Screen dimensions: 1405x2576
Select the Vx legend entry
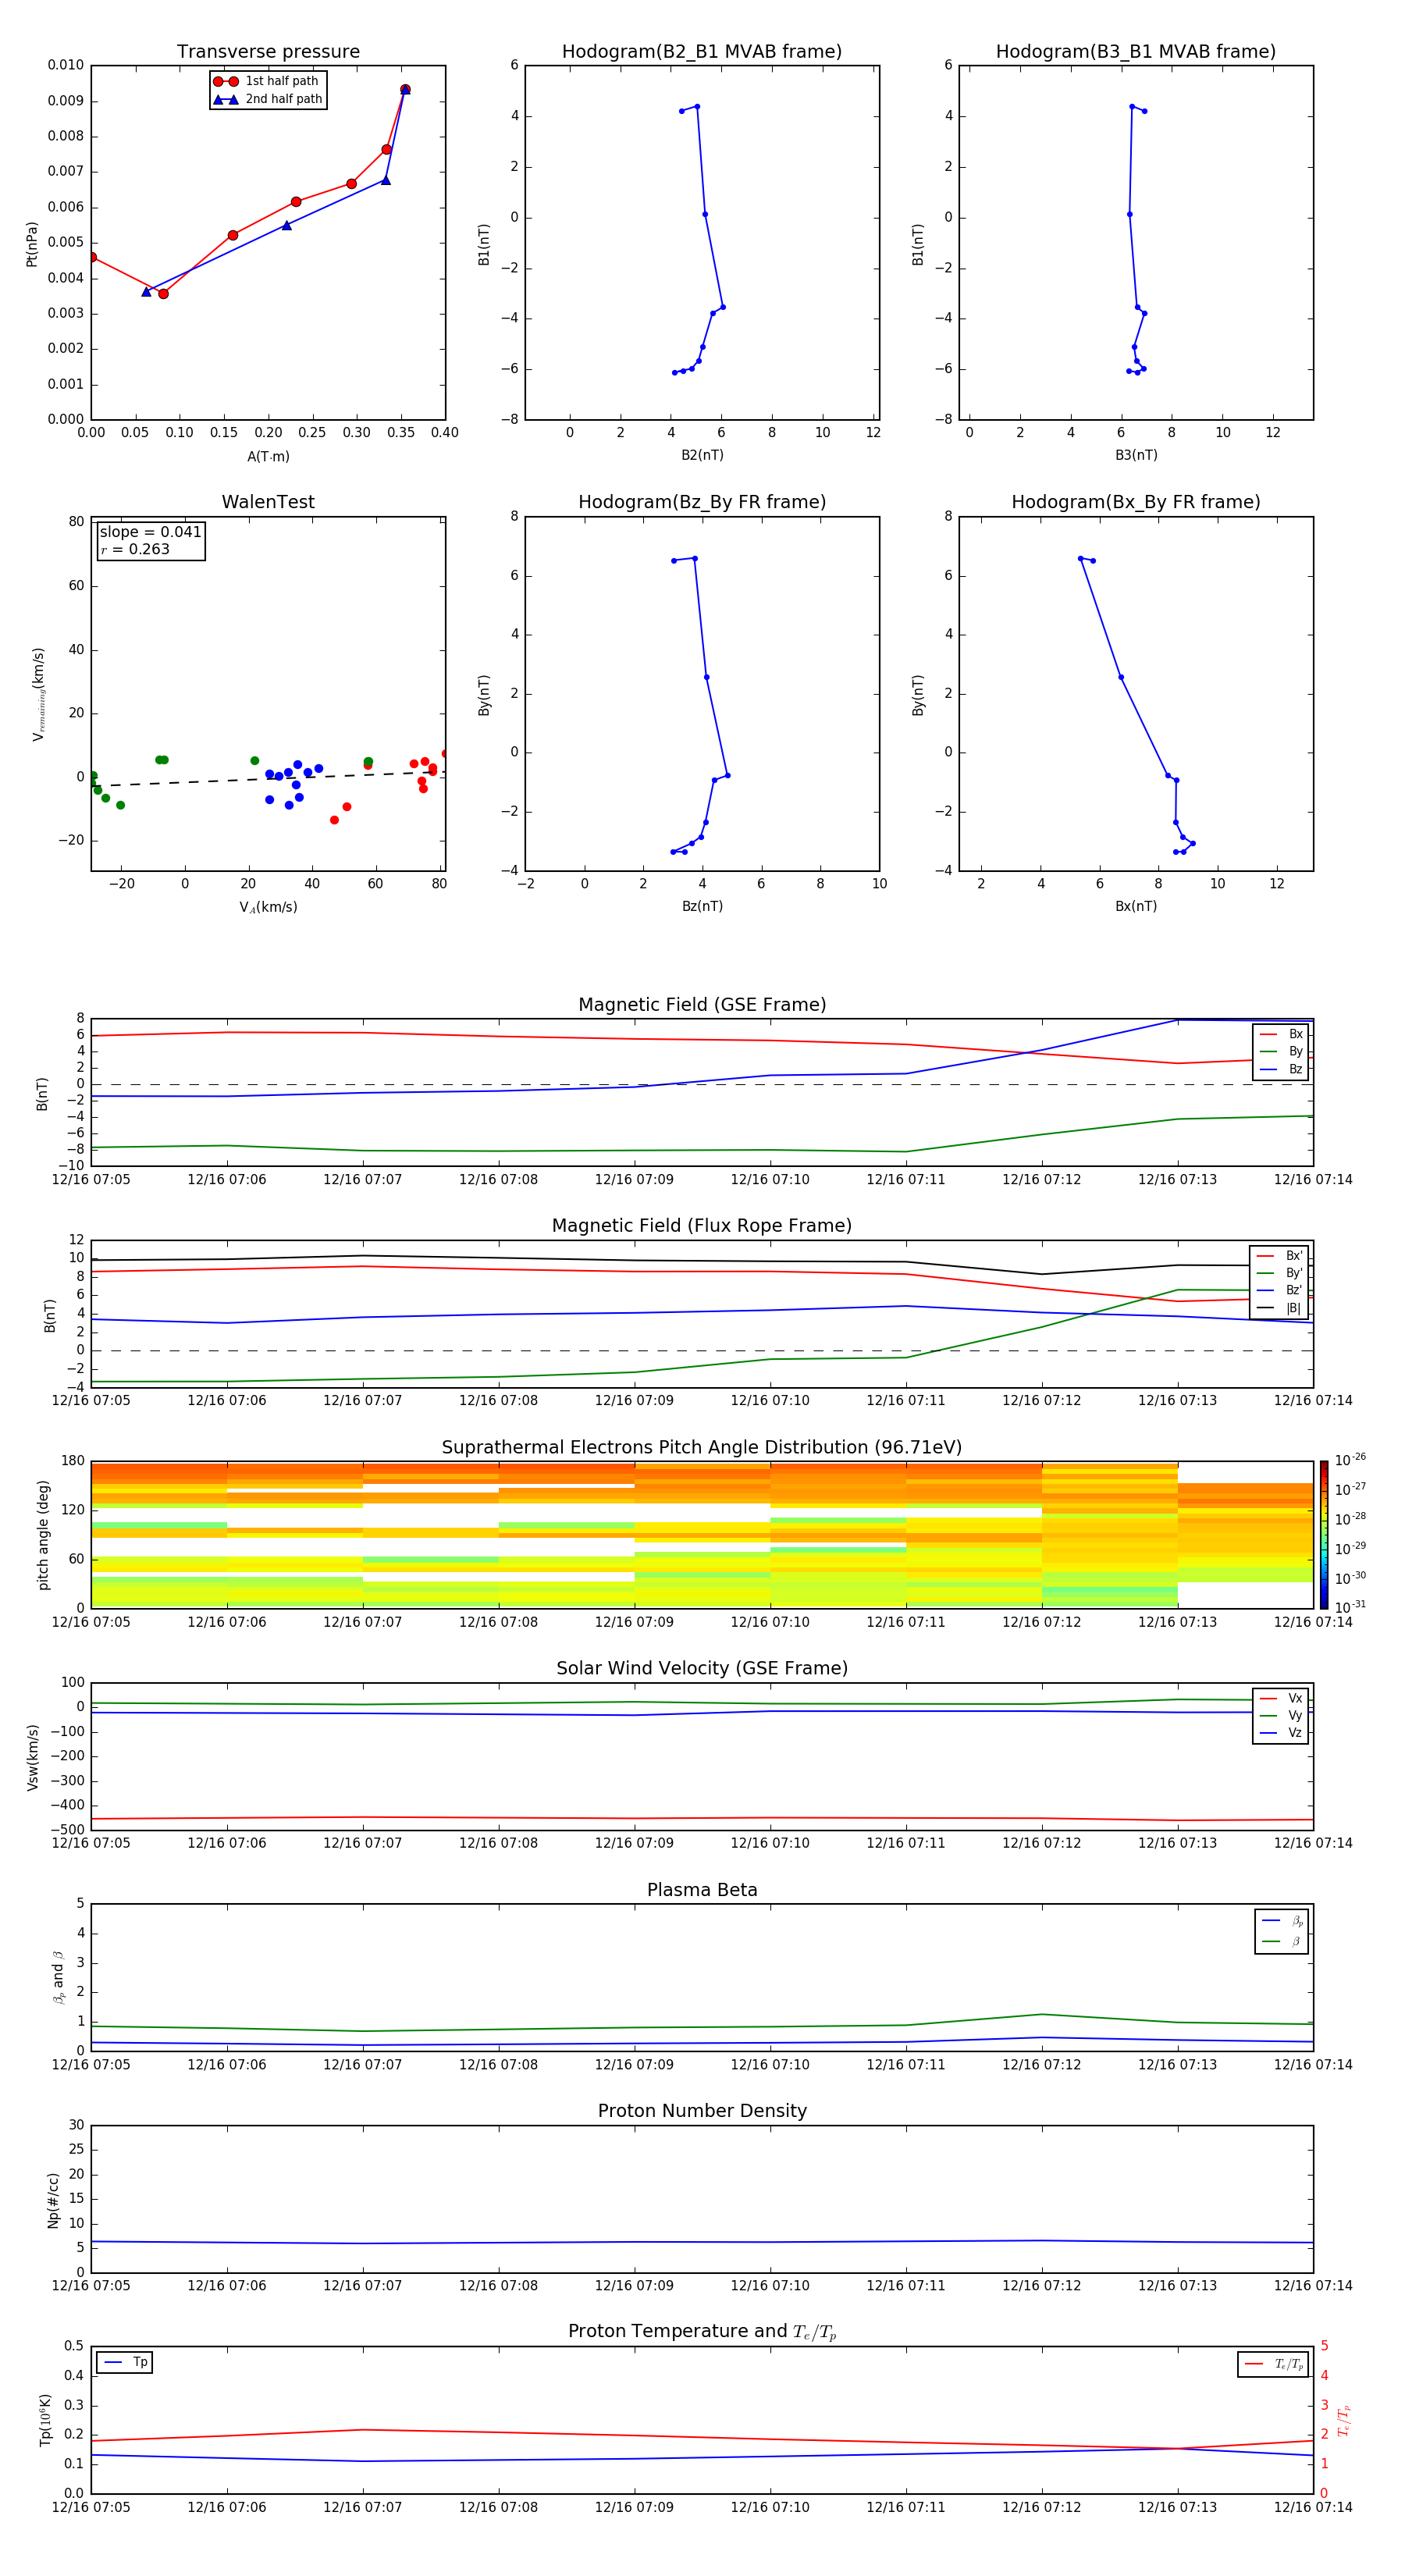pyautogui.click(x=1281, y=1698)
